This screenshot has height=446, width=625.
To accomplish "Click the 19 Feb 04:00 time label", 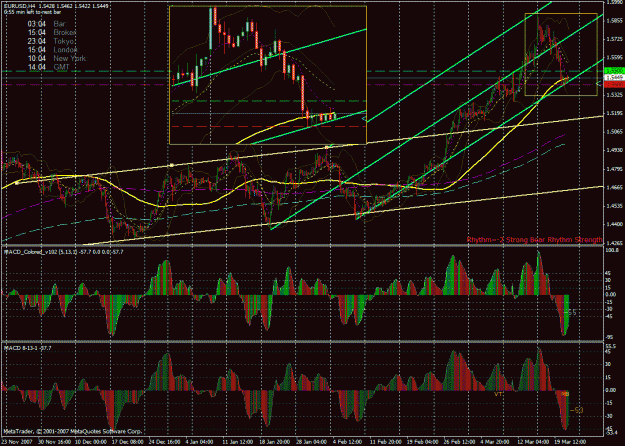I will [422, 442].
